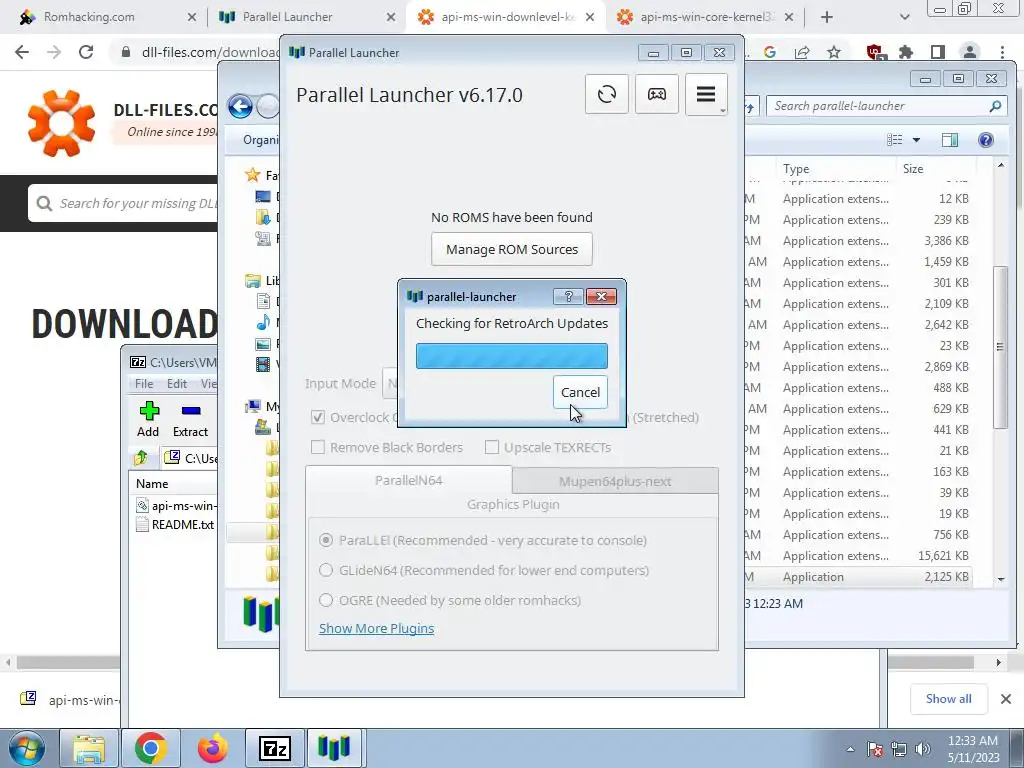Viewport: 1024px width, 768px height.
Task: Select README.txt in 7-Zip
Action: [x=176, y=524]
